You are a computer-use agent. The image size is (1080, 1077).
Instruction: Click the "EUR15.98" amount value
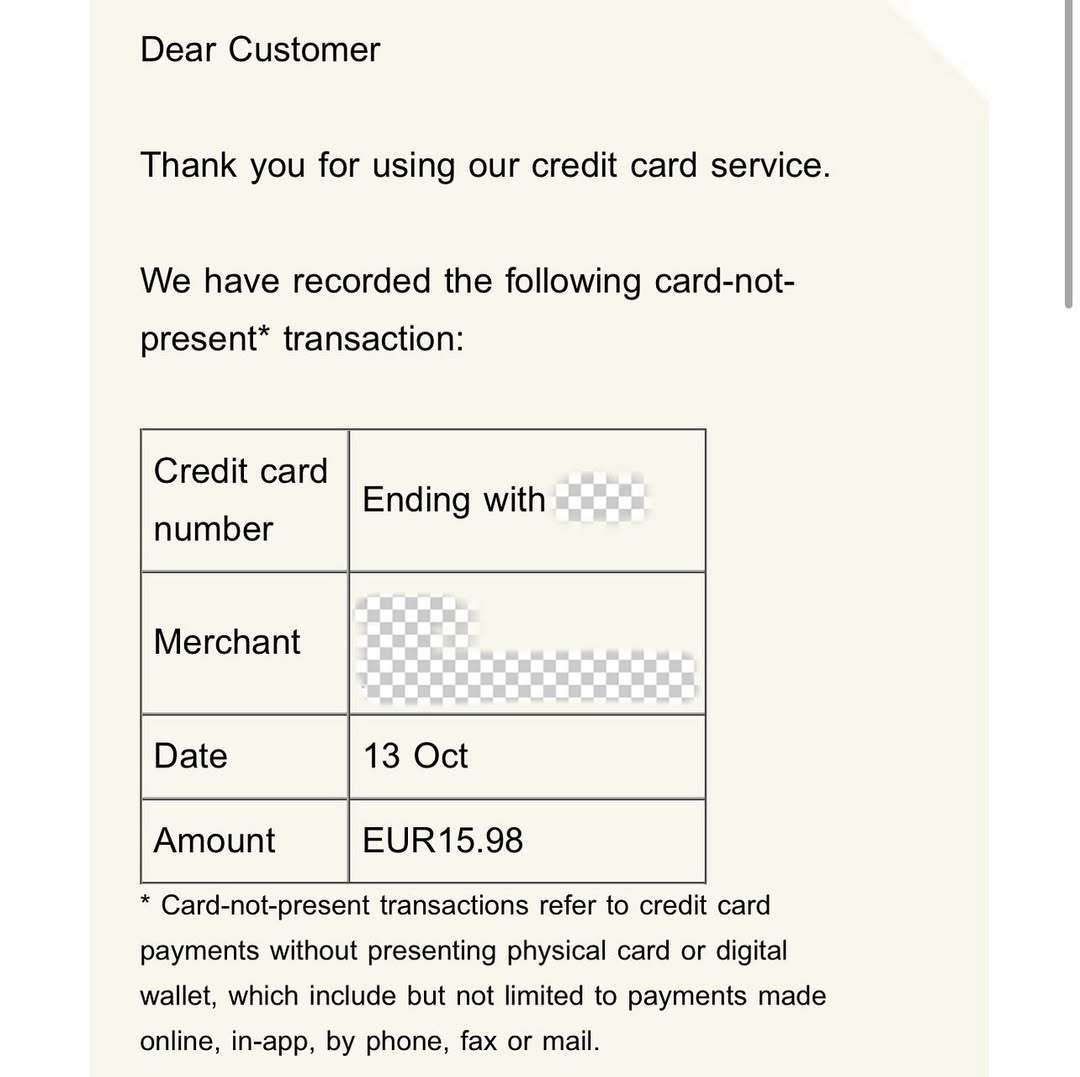[x=443, y=840]
